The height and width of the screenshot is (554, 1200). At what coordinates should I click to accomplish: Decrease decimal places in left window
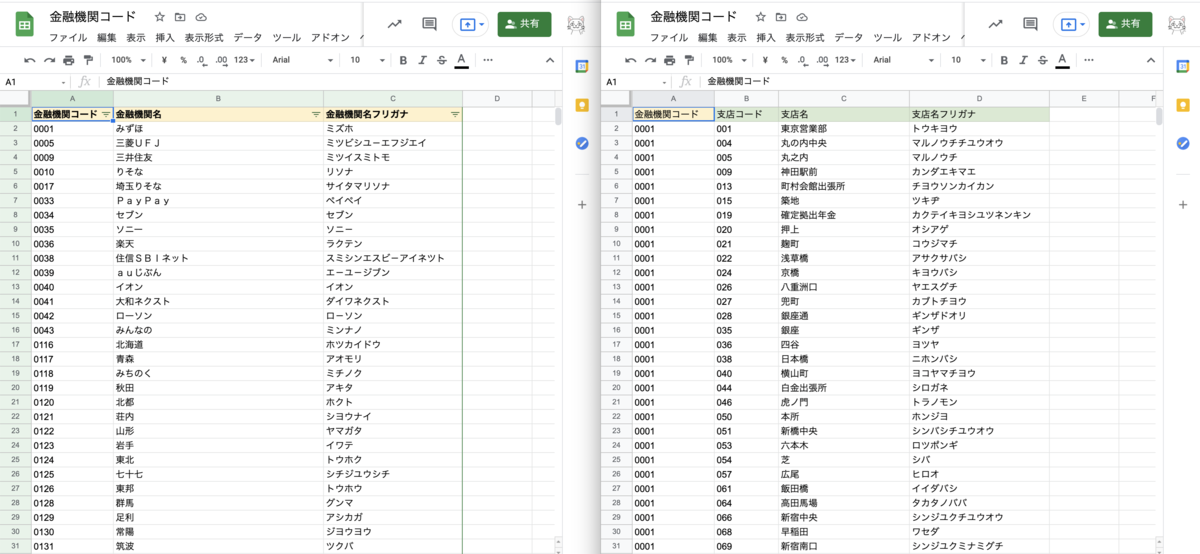[x=201, y=60]
